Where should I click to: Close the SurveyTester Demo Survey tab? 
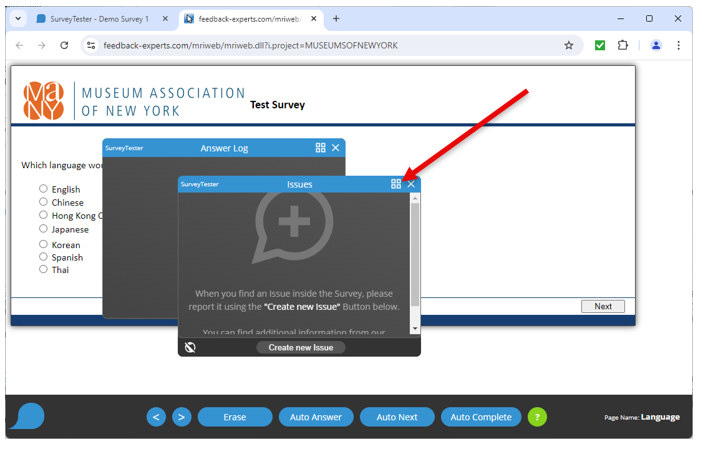165,19
